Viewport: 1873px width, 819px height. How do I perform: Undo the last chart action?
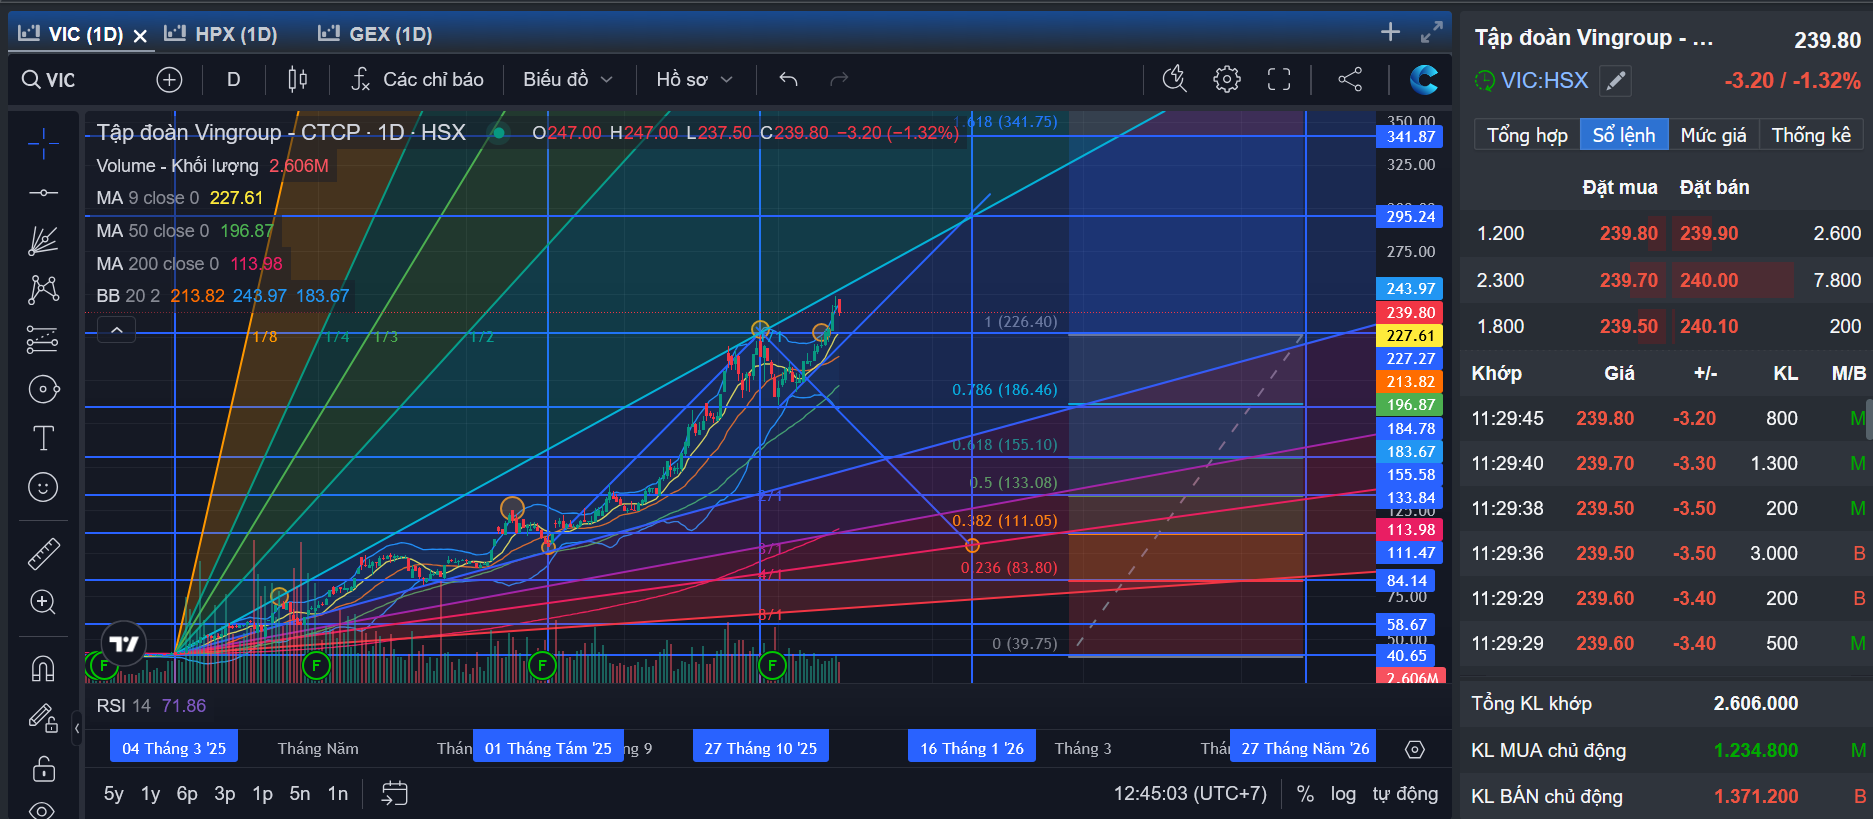point(788,80)
